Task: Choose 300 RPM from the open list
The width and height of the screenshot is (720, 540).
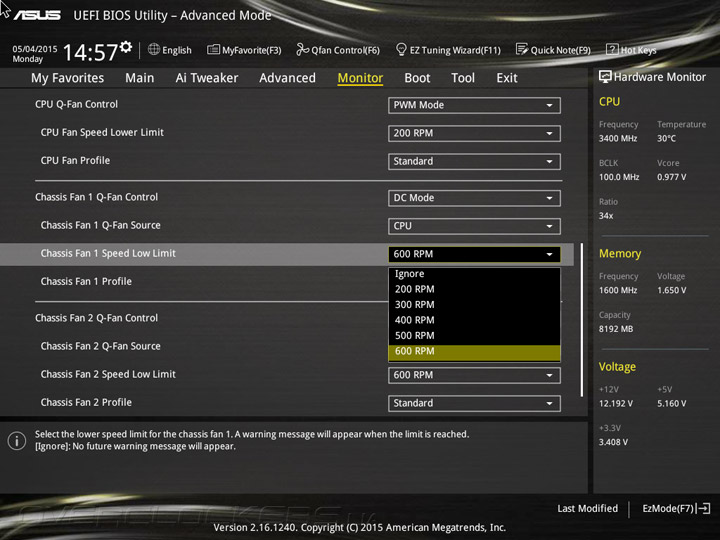Action: 474,304
